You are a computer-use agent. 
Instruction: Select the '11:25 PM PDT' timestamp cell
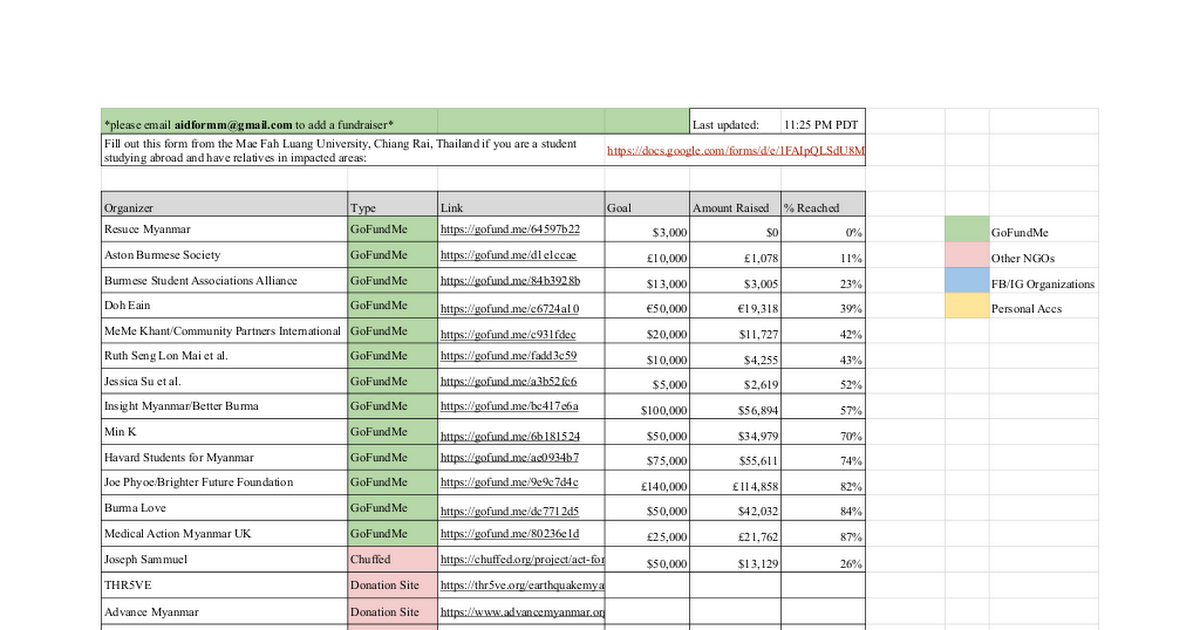823,121
